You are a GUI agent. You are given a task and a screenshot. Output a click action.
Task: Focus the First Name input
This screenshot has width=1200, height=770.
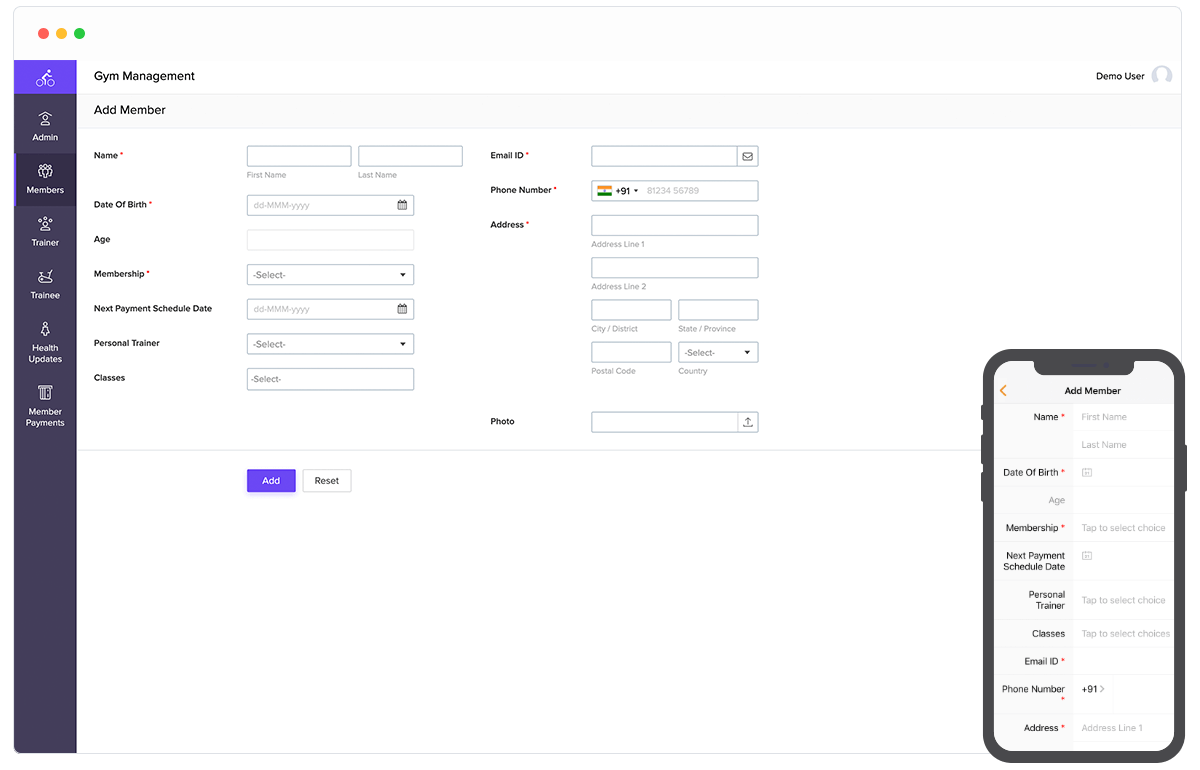[x=299, y=156]
